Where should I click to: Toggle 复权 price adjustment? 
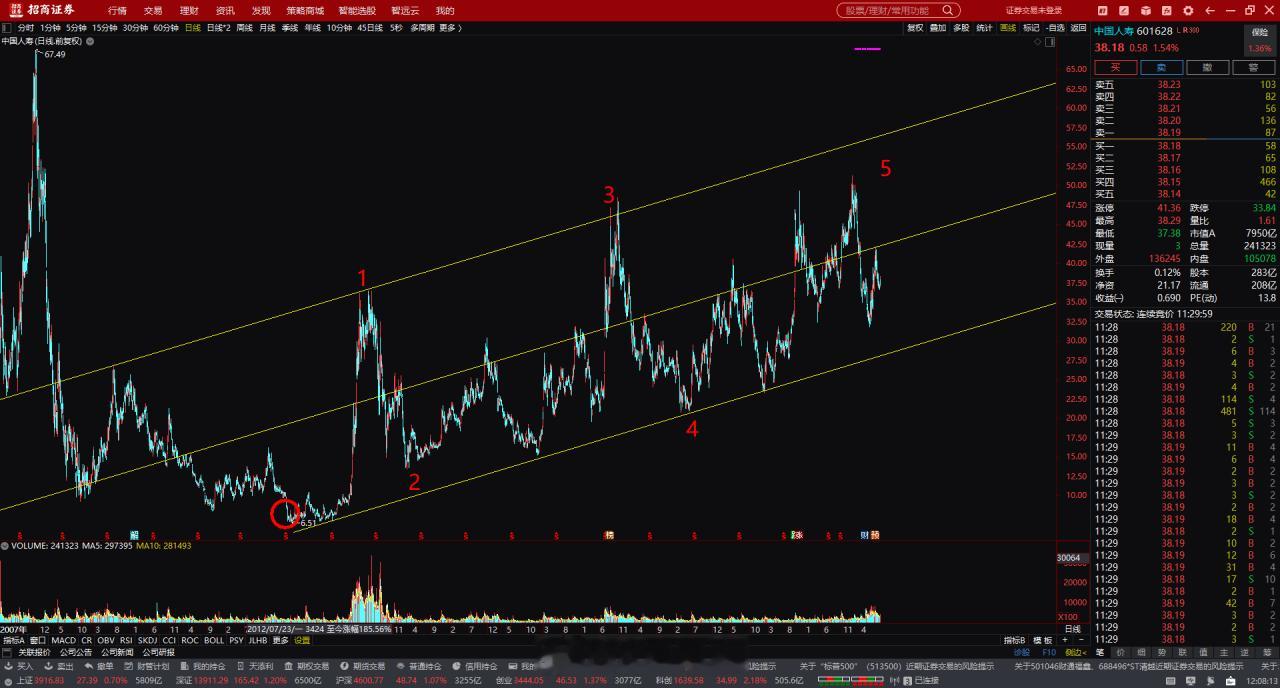coord(915,28)
